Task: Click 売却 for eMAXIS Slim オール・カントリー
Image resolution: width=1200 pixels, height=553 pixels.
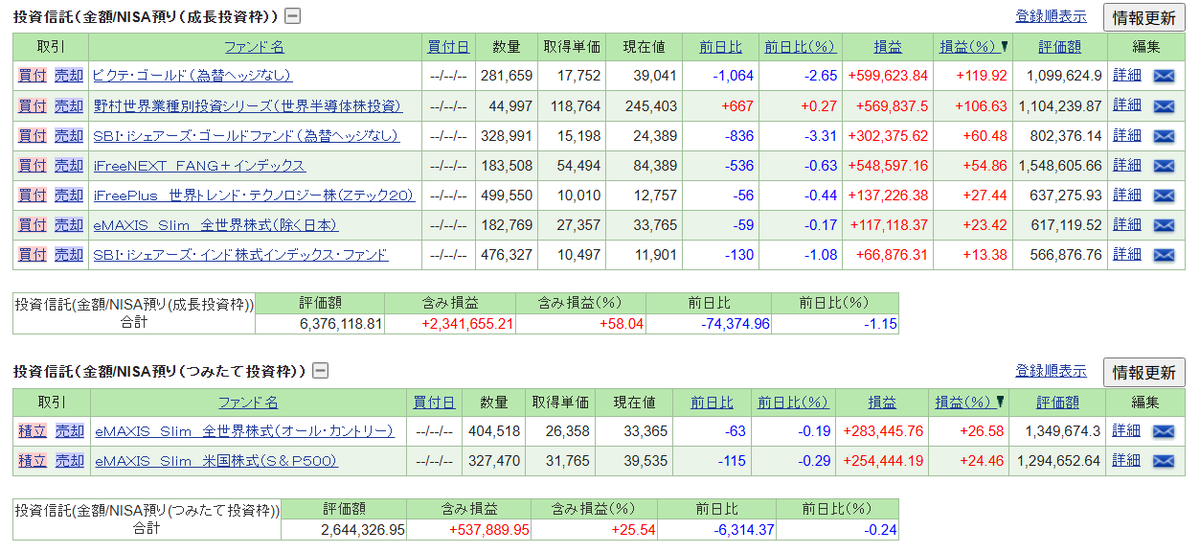Action: pos(69,432)
